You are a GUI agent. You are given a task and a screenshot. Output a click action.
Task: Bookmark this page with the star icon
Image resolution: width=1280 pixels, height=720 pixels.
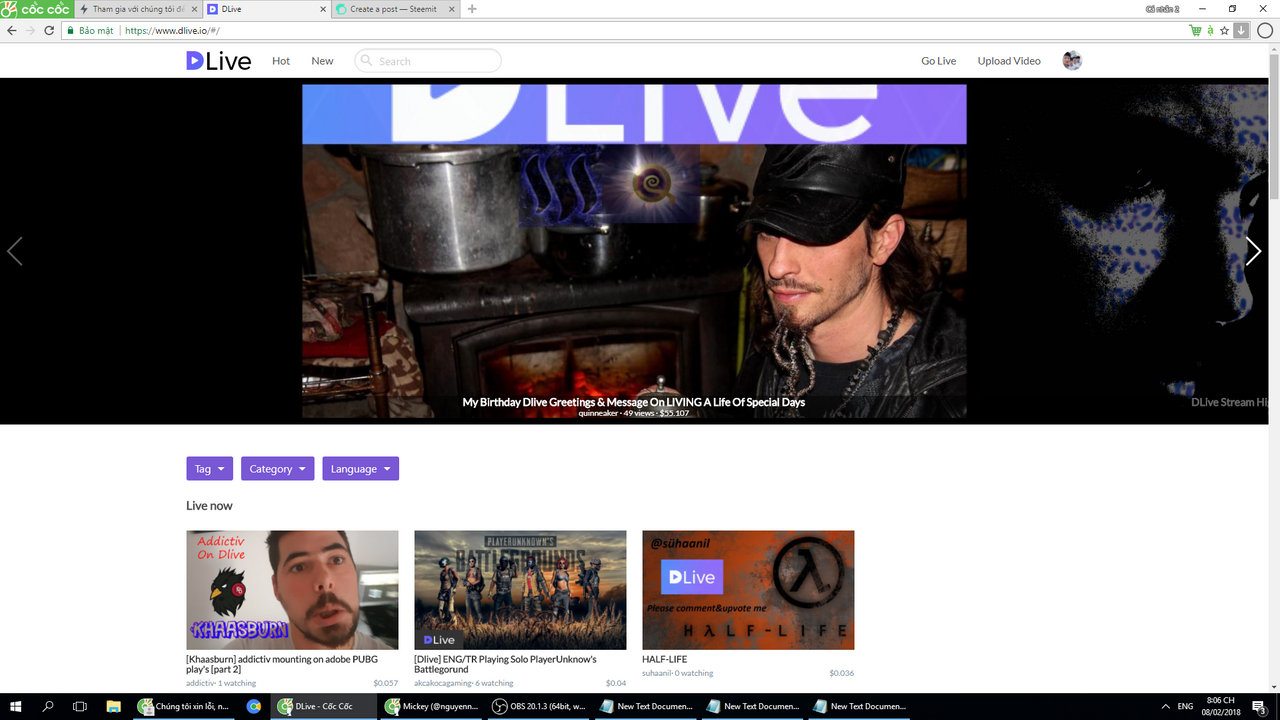click(1224, 30)
